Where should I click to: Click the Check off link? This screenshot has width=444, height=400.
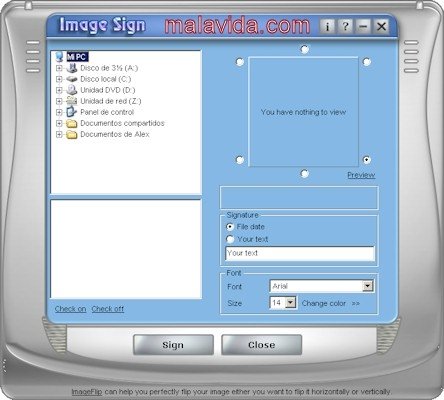click(108, 309)
